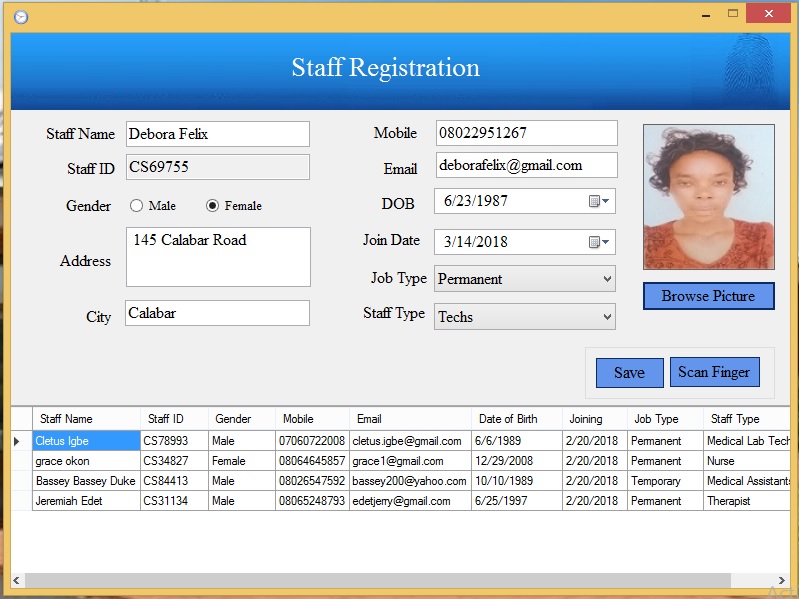Click email cell edetjerry@gmail.com
The width and height of the screenshot is (799, 599).
tap(410, 501)
